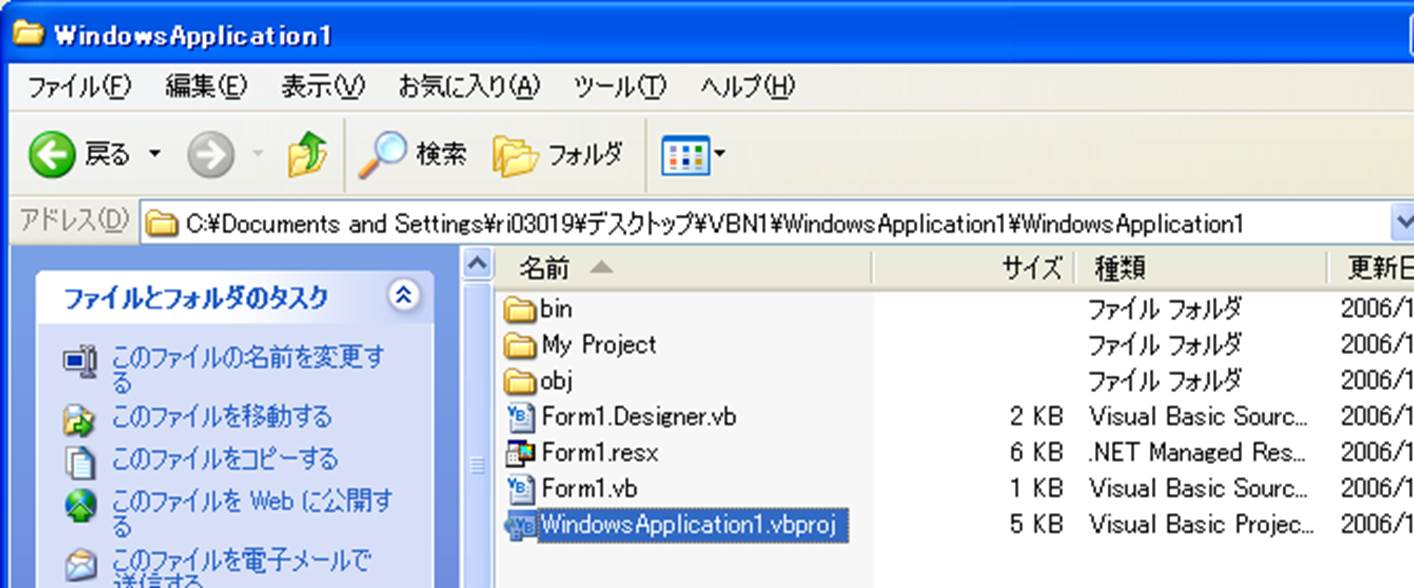The height and width of the screenshot is (588, 1414).
Task: Sort files by 名前 column header
Action: [545, 268]
